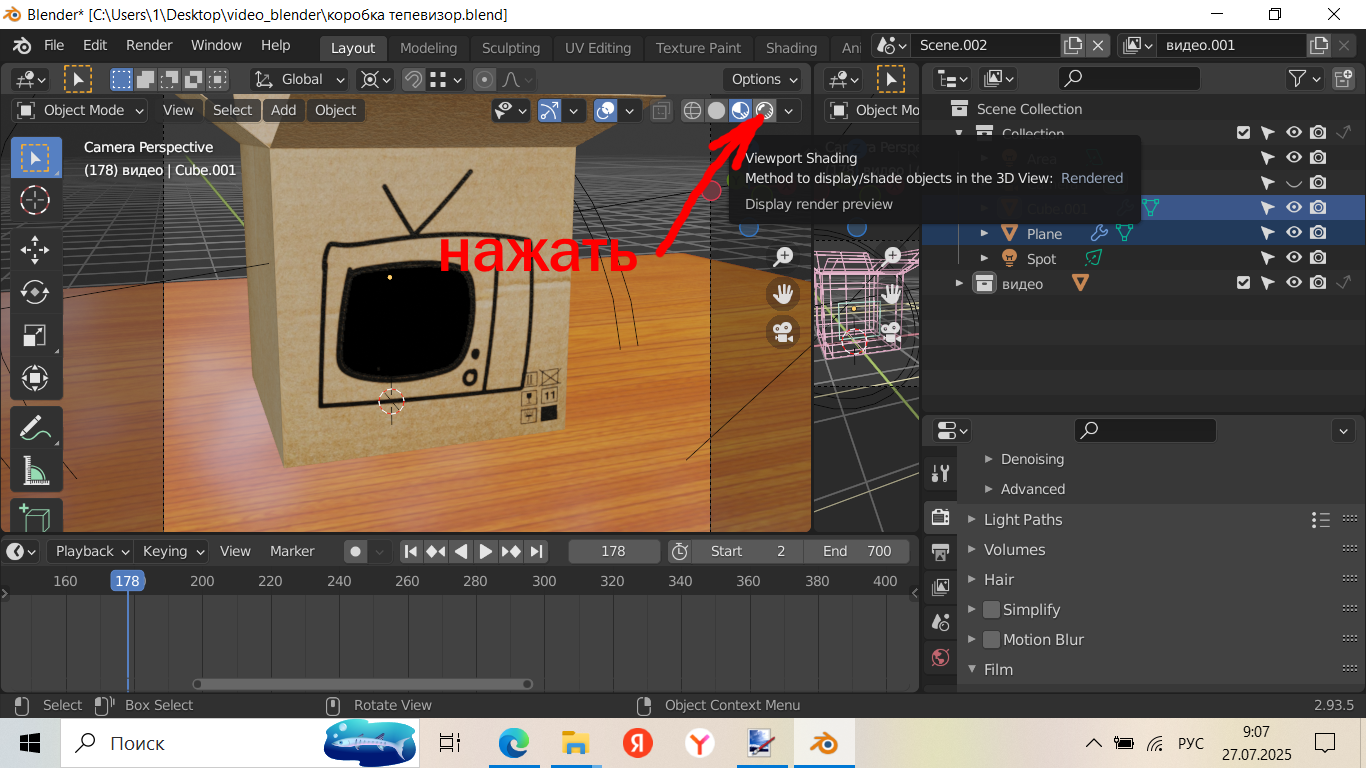The width and height of the screenshot is (1366, 768).
Task: Activate the Rotate tool
Action: 35,292
